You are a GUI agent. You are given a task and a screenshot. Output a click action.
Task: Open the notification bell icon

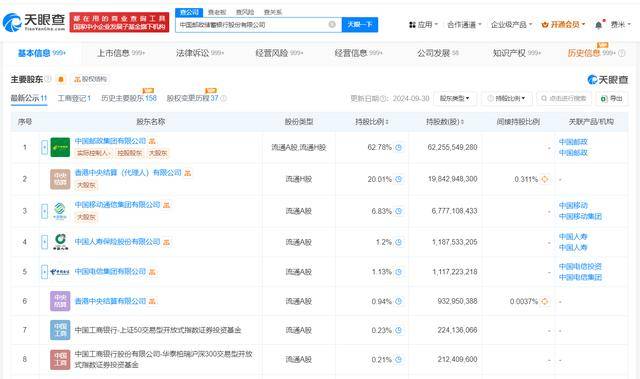pyautogui.click(x=598, y=25)
